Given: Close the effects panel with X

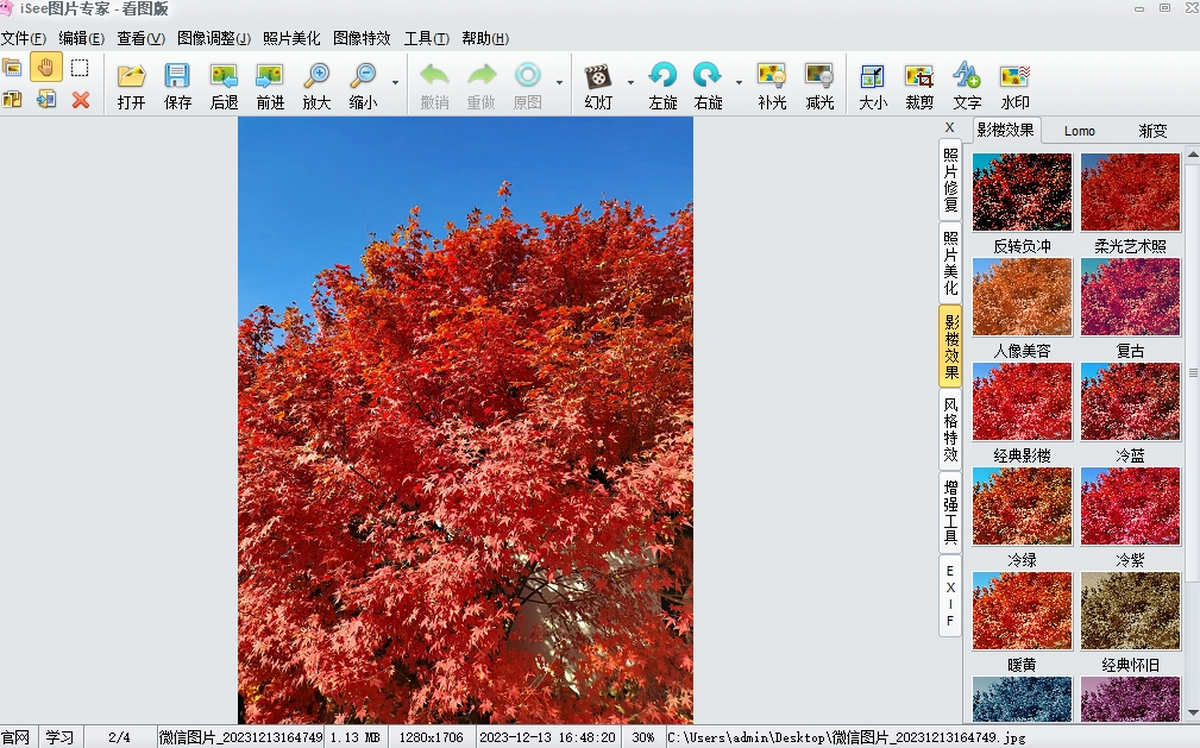Looking at the screenshot, I should pyautogui.click(x=950, y=128).
